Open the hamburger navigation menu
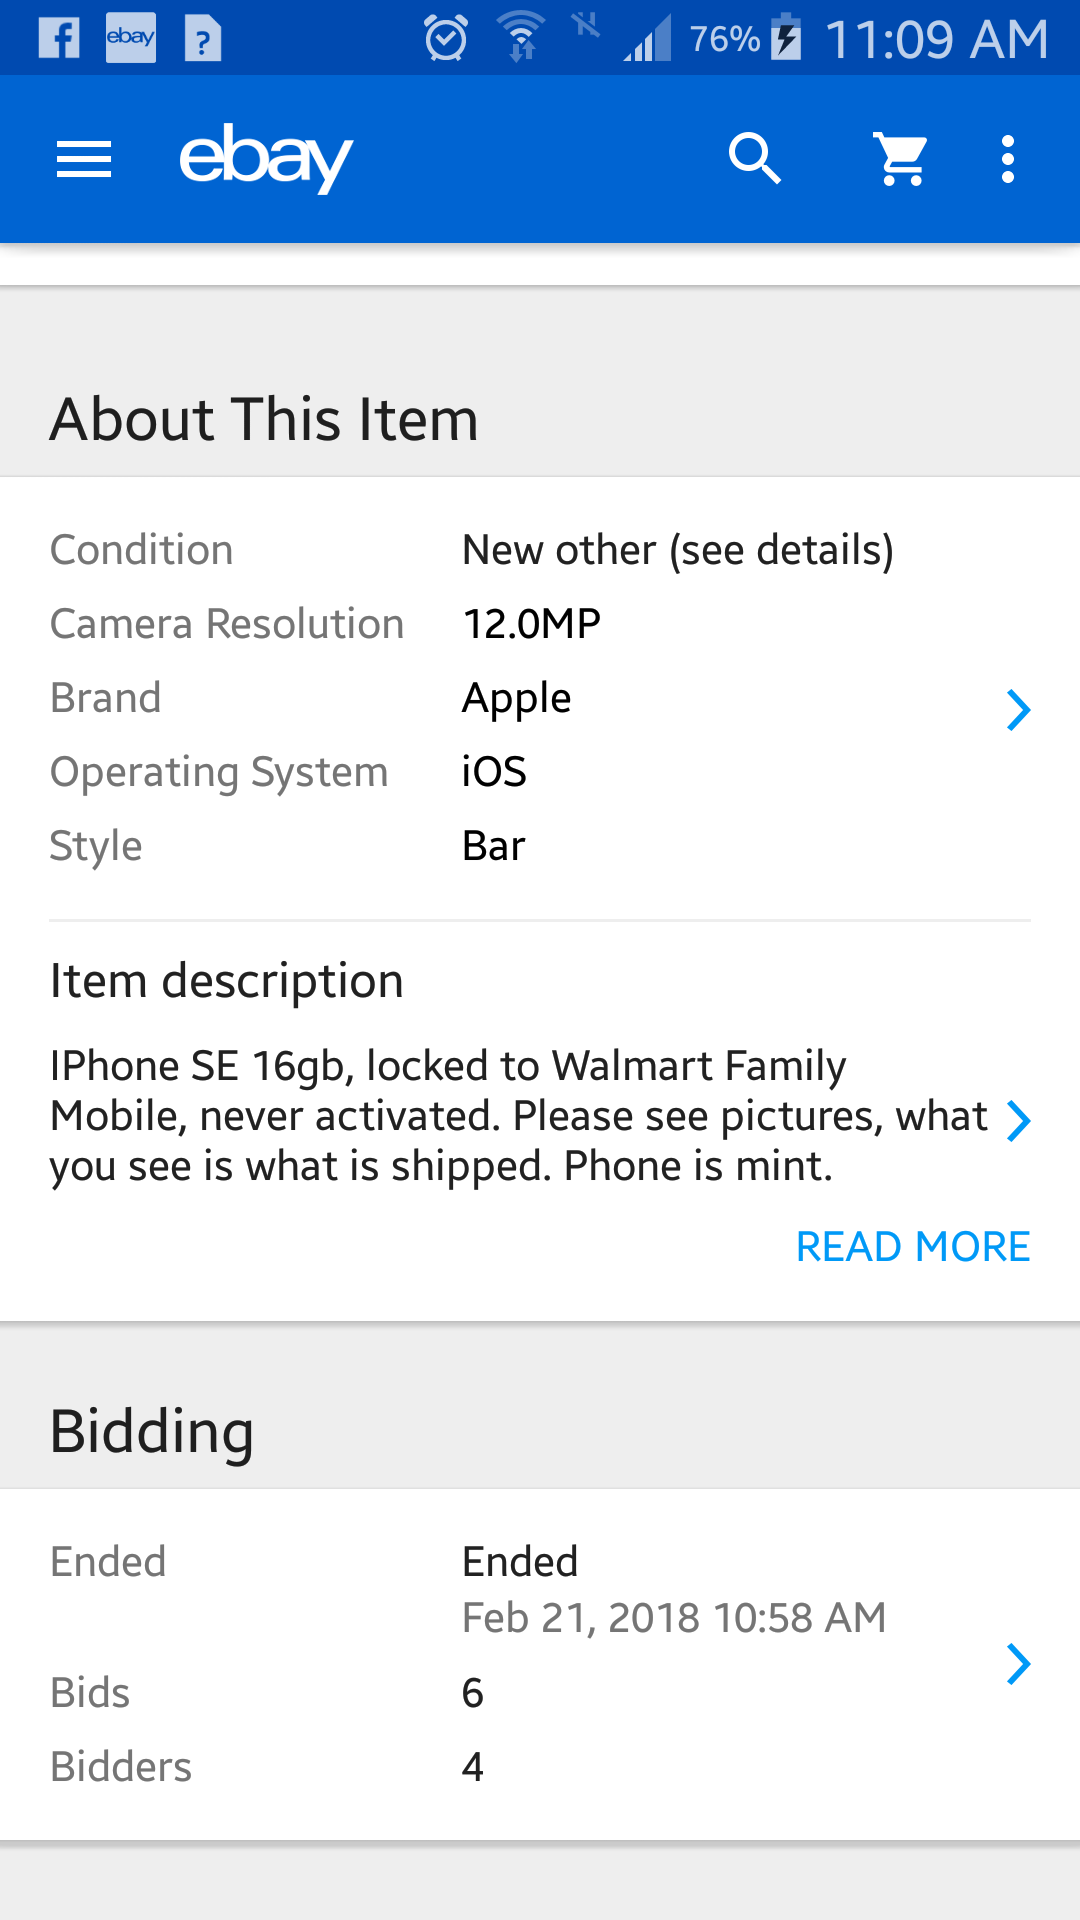This screenshot has width=1080, height=1920. point(84,159)
